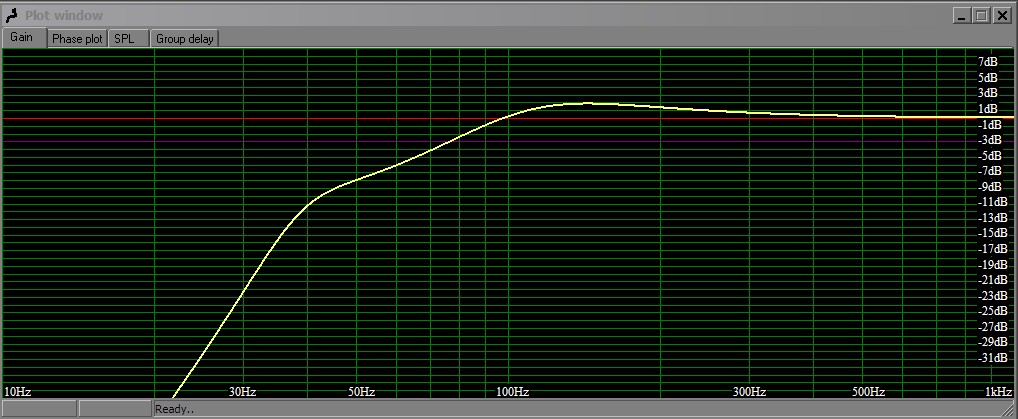Viewport: 1018px width, 419px height.
Task: Click the Plot window title icon
Action: (x=12, y=15)
